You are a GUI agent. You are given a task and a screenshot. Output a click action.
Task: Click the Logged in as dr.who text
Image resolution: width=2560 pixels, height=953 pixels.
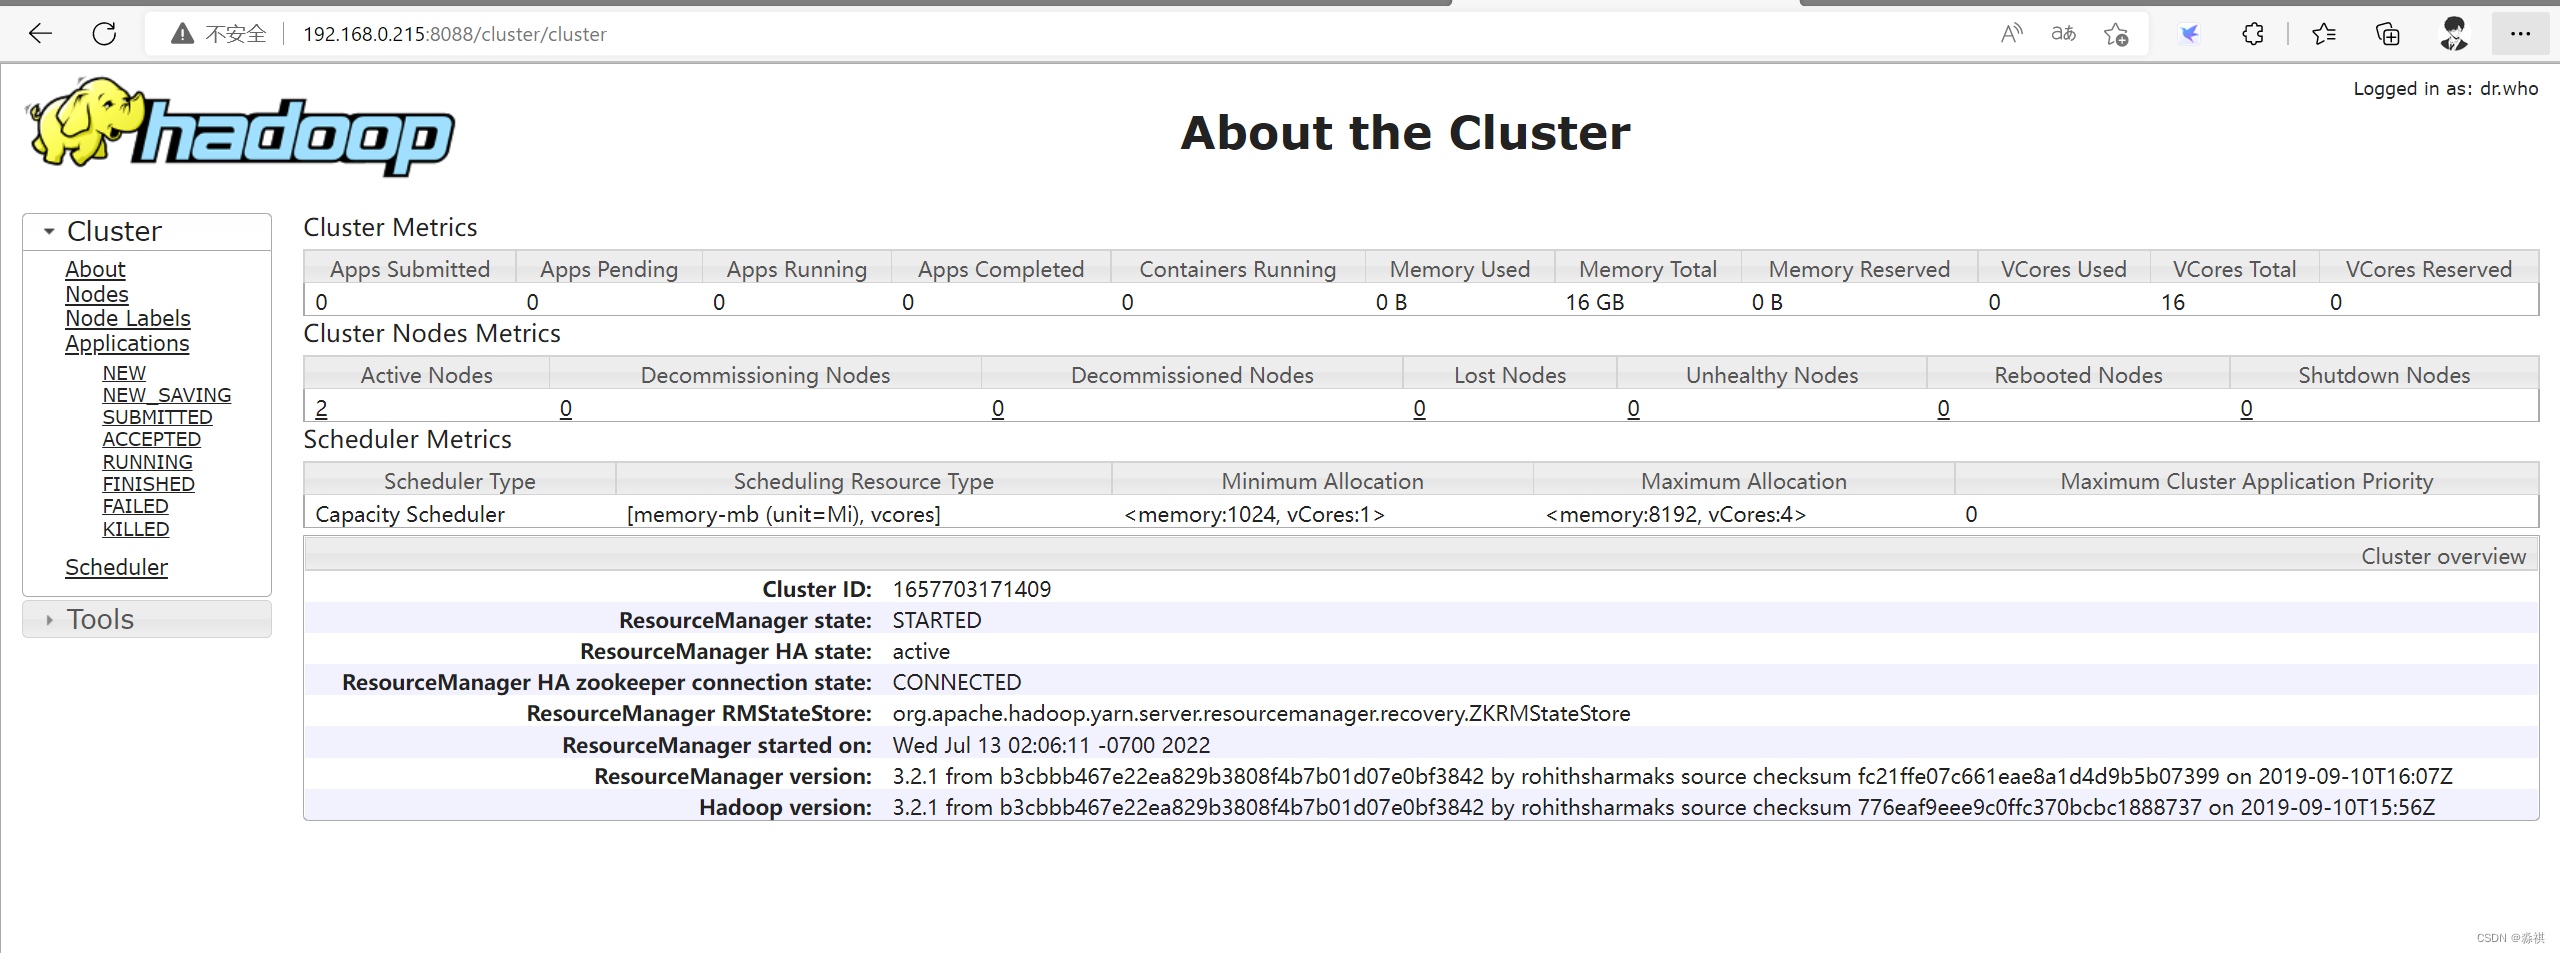tap(2446, 88)
